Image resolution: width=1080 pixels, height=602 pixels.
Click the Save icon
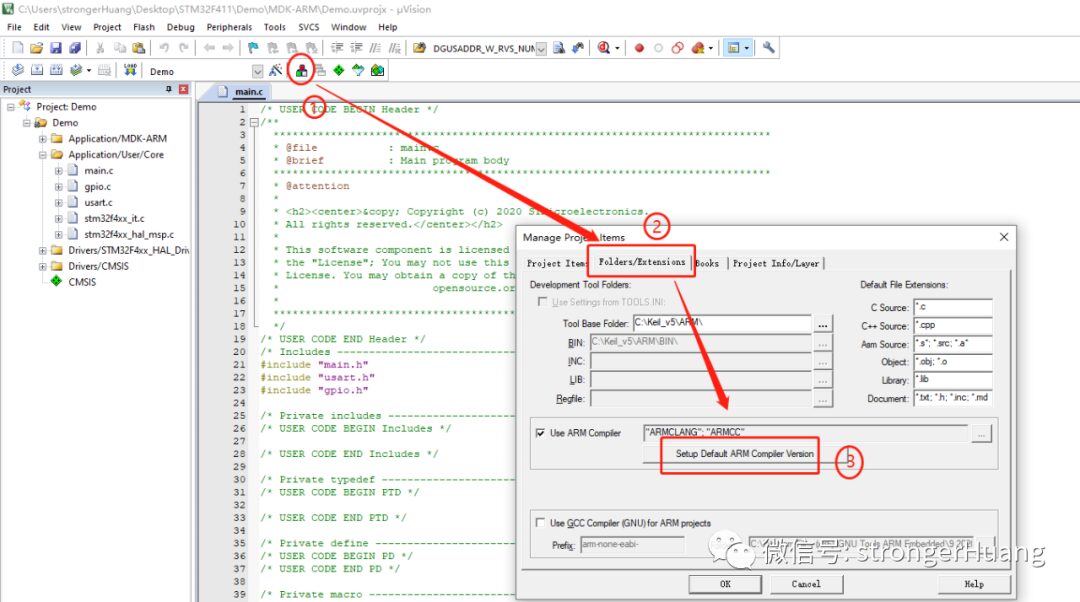[56, 48]
